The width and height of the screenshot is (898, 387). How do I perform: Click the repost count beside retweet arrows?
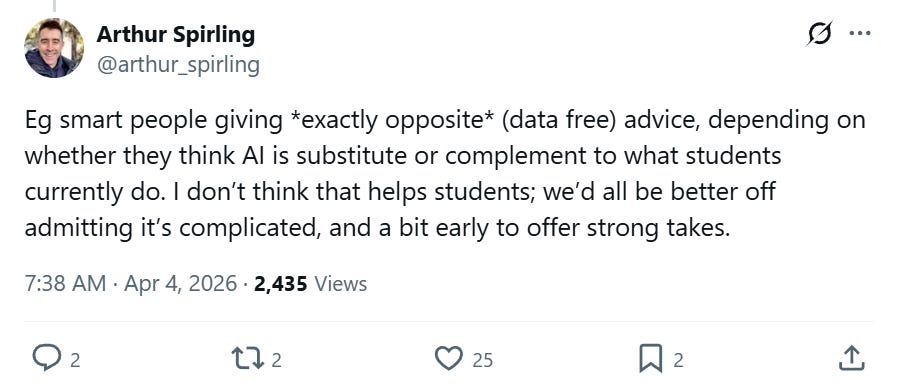click(x=276, y=360)
